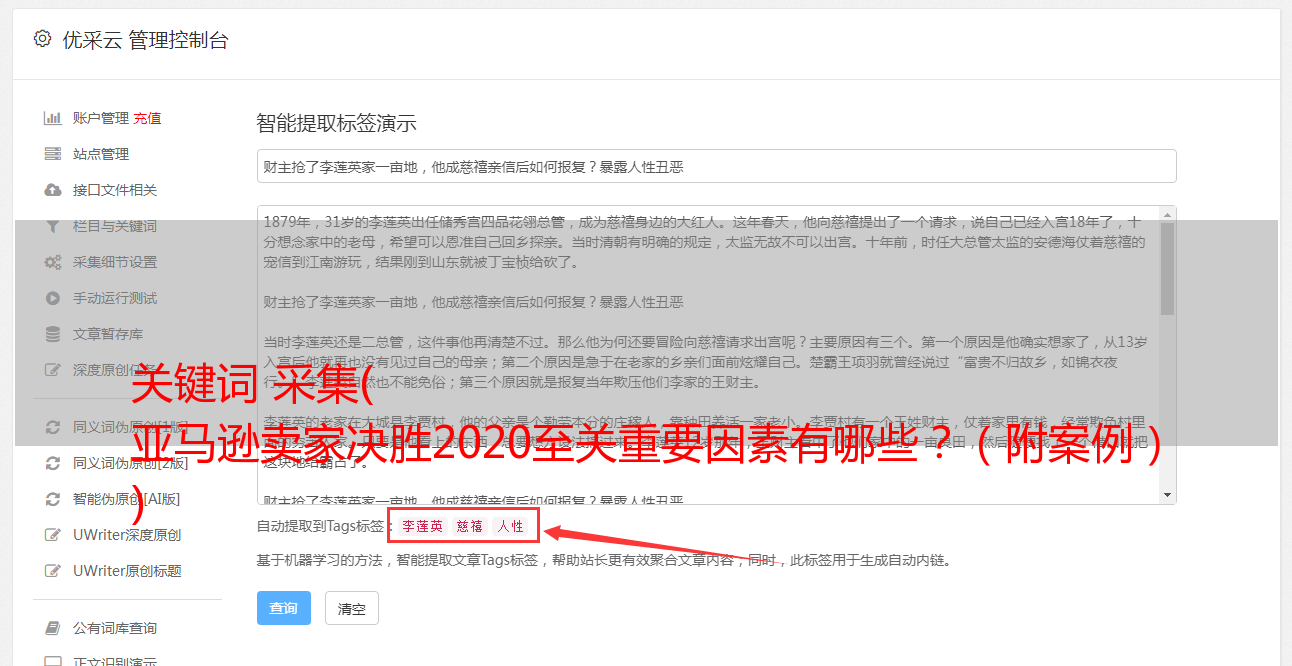1292x666 pixels.
Task: Click the 李莲英 extracted tag
Action: click(x=422, y=526)
